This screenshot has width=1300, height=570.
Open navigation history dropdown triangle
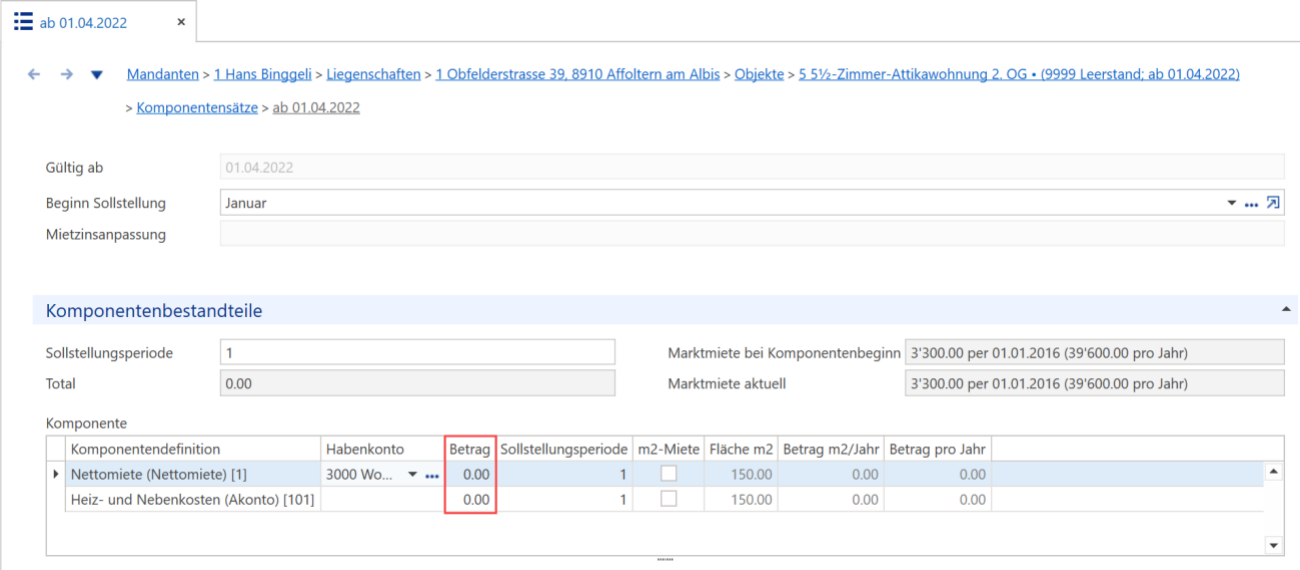[97, 75]
